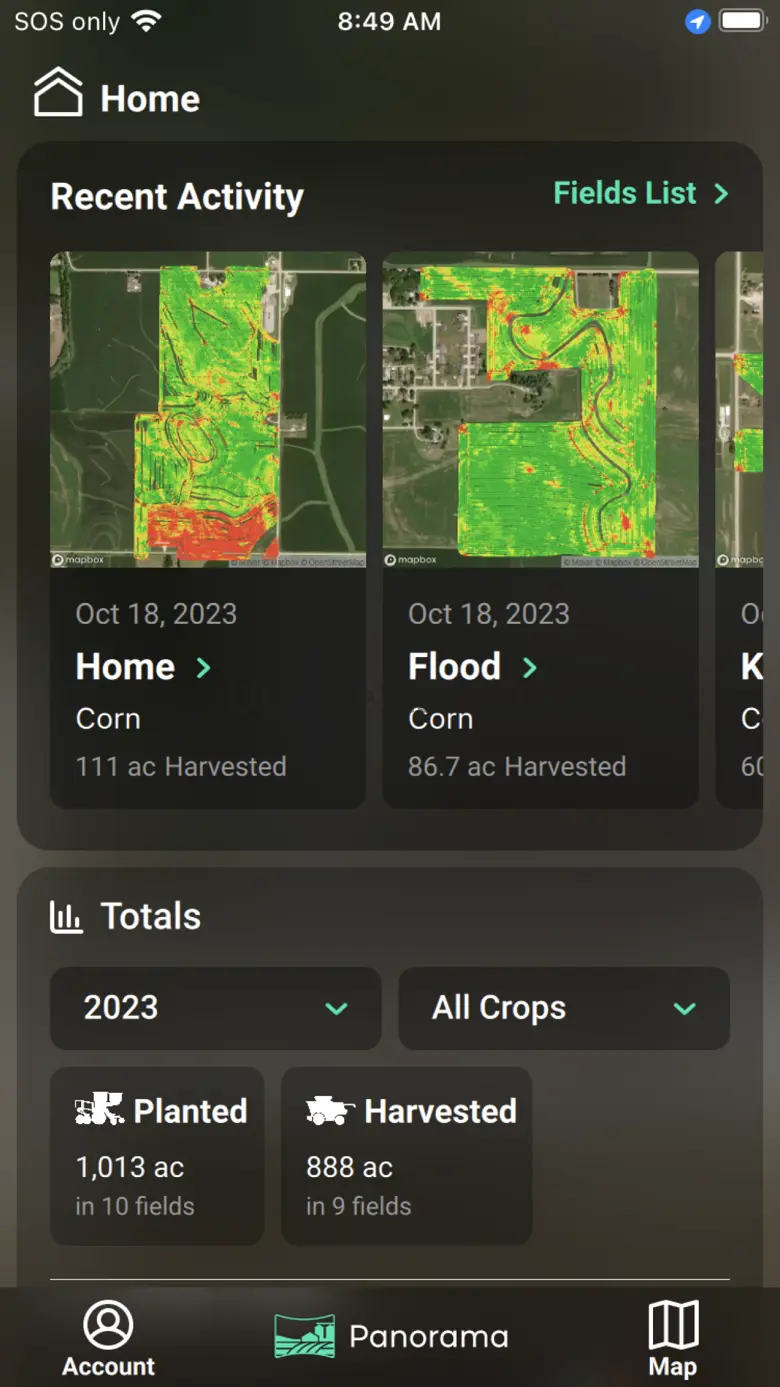Tap chevron next to Home field

[x=204, y=668]
